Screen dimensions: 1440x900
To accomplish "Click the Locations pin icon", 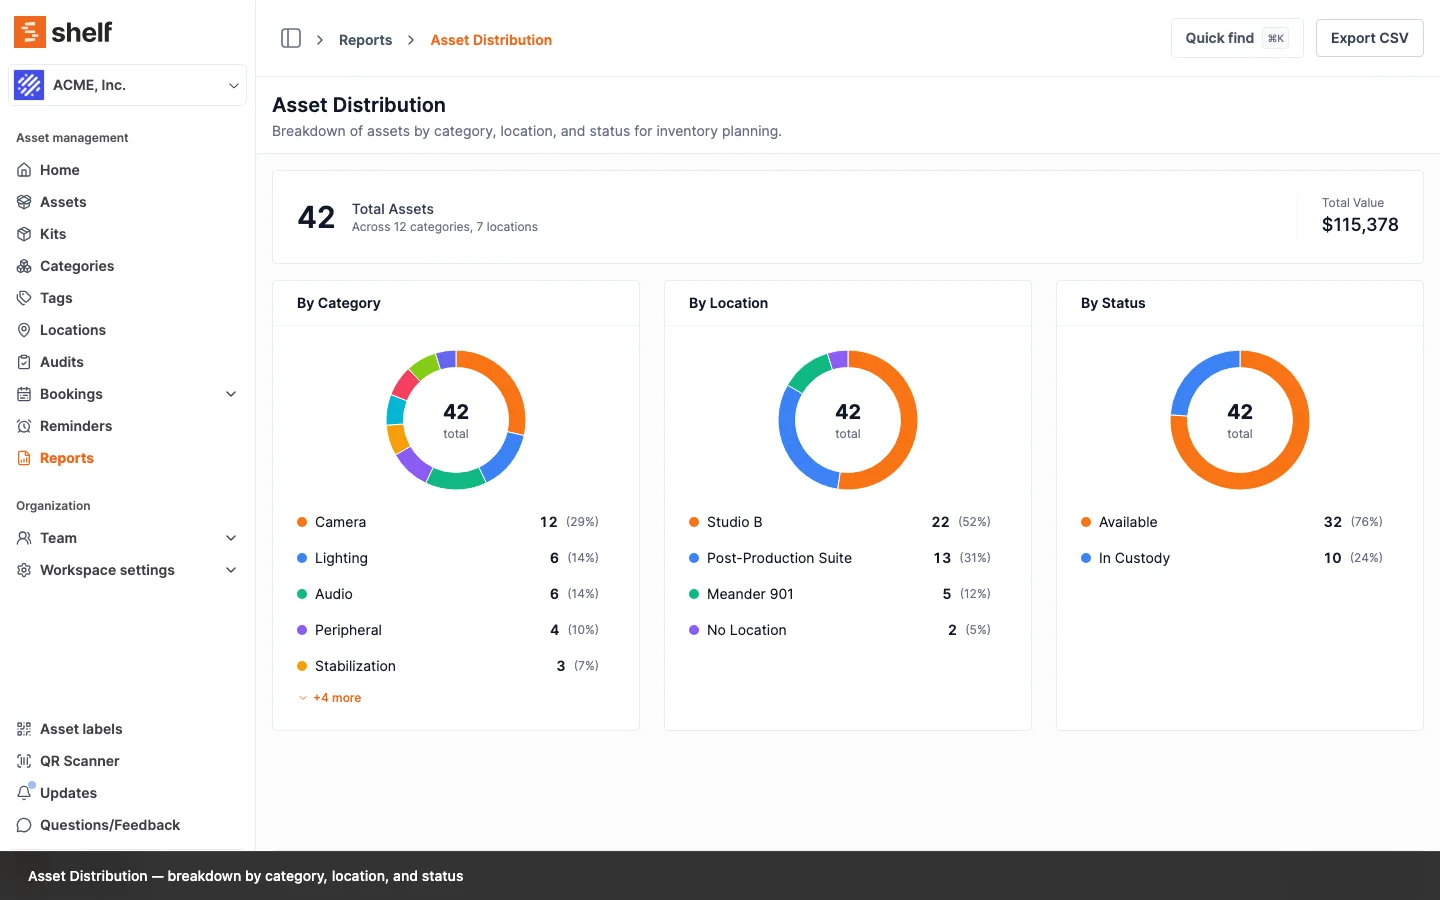I will [x=24, y=330].
